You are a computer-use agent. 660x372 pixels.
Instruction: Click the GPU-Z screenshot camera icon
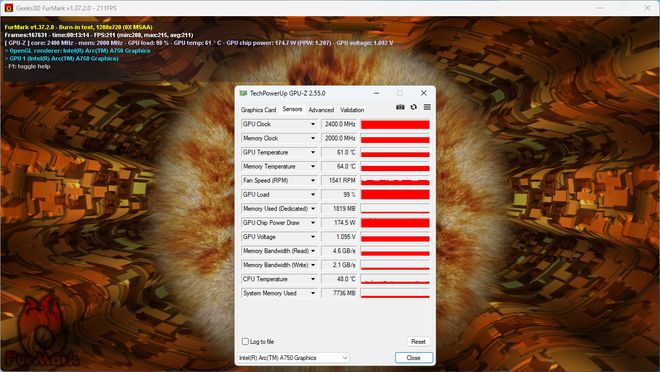click(400, 107)
